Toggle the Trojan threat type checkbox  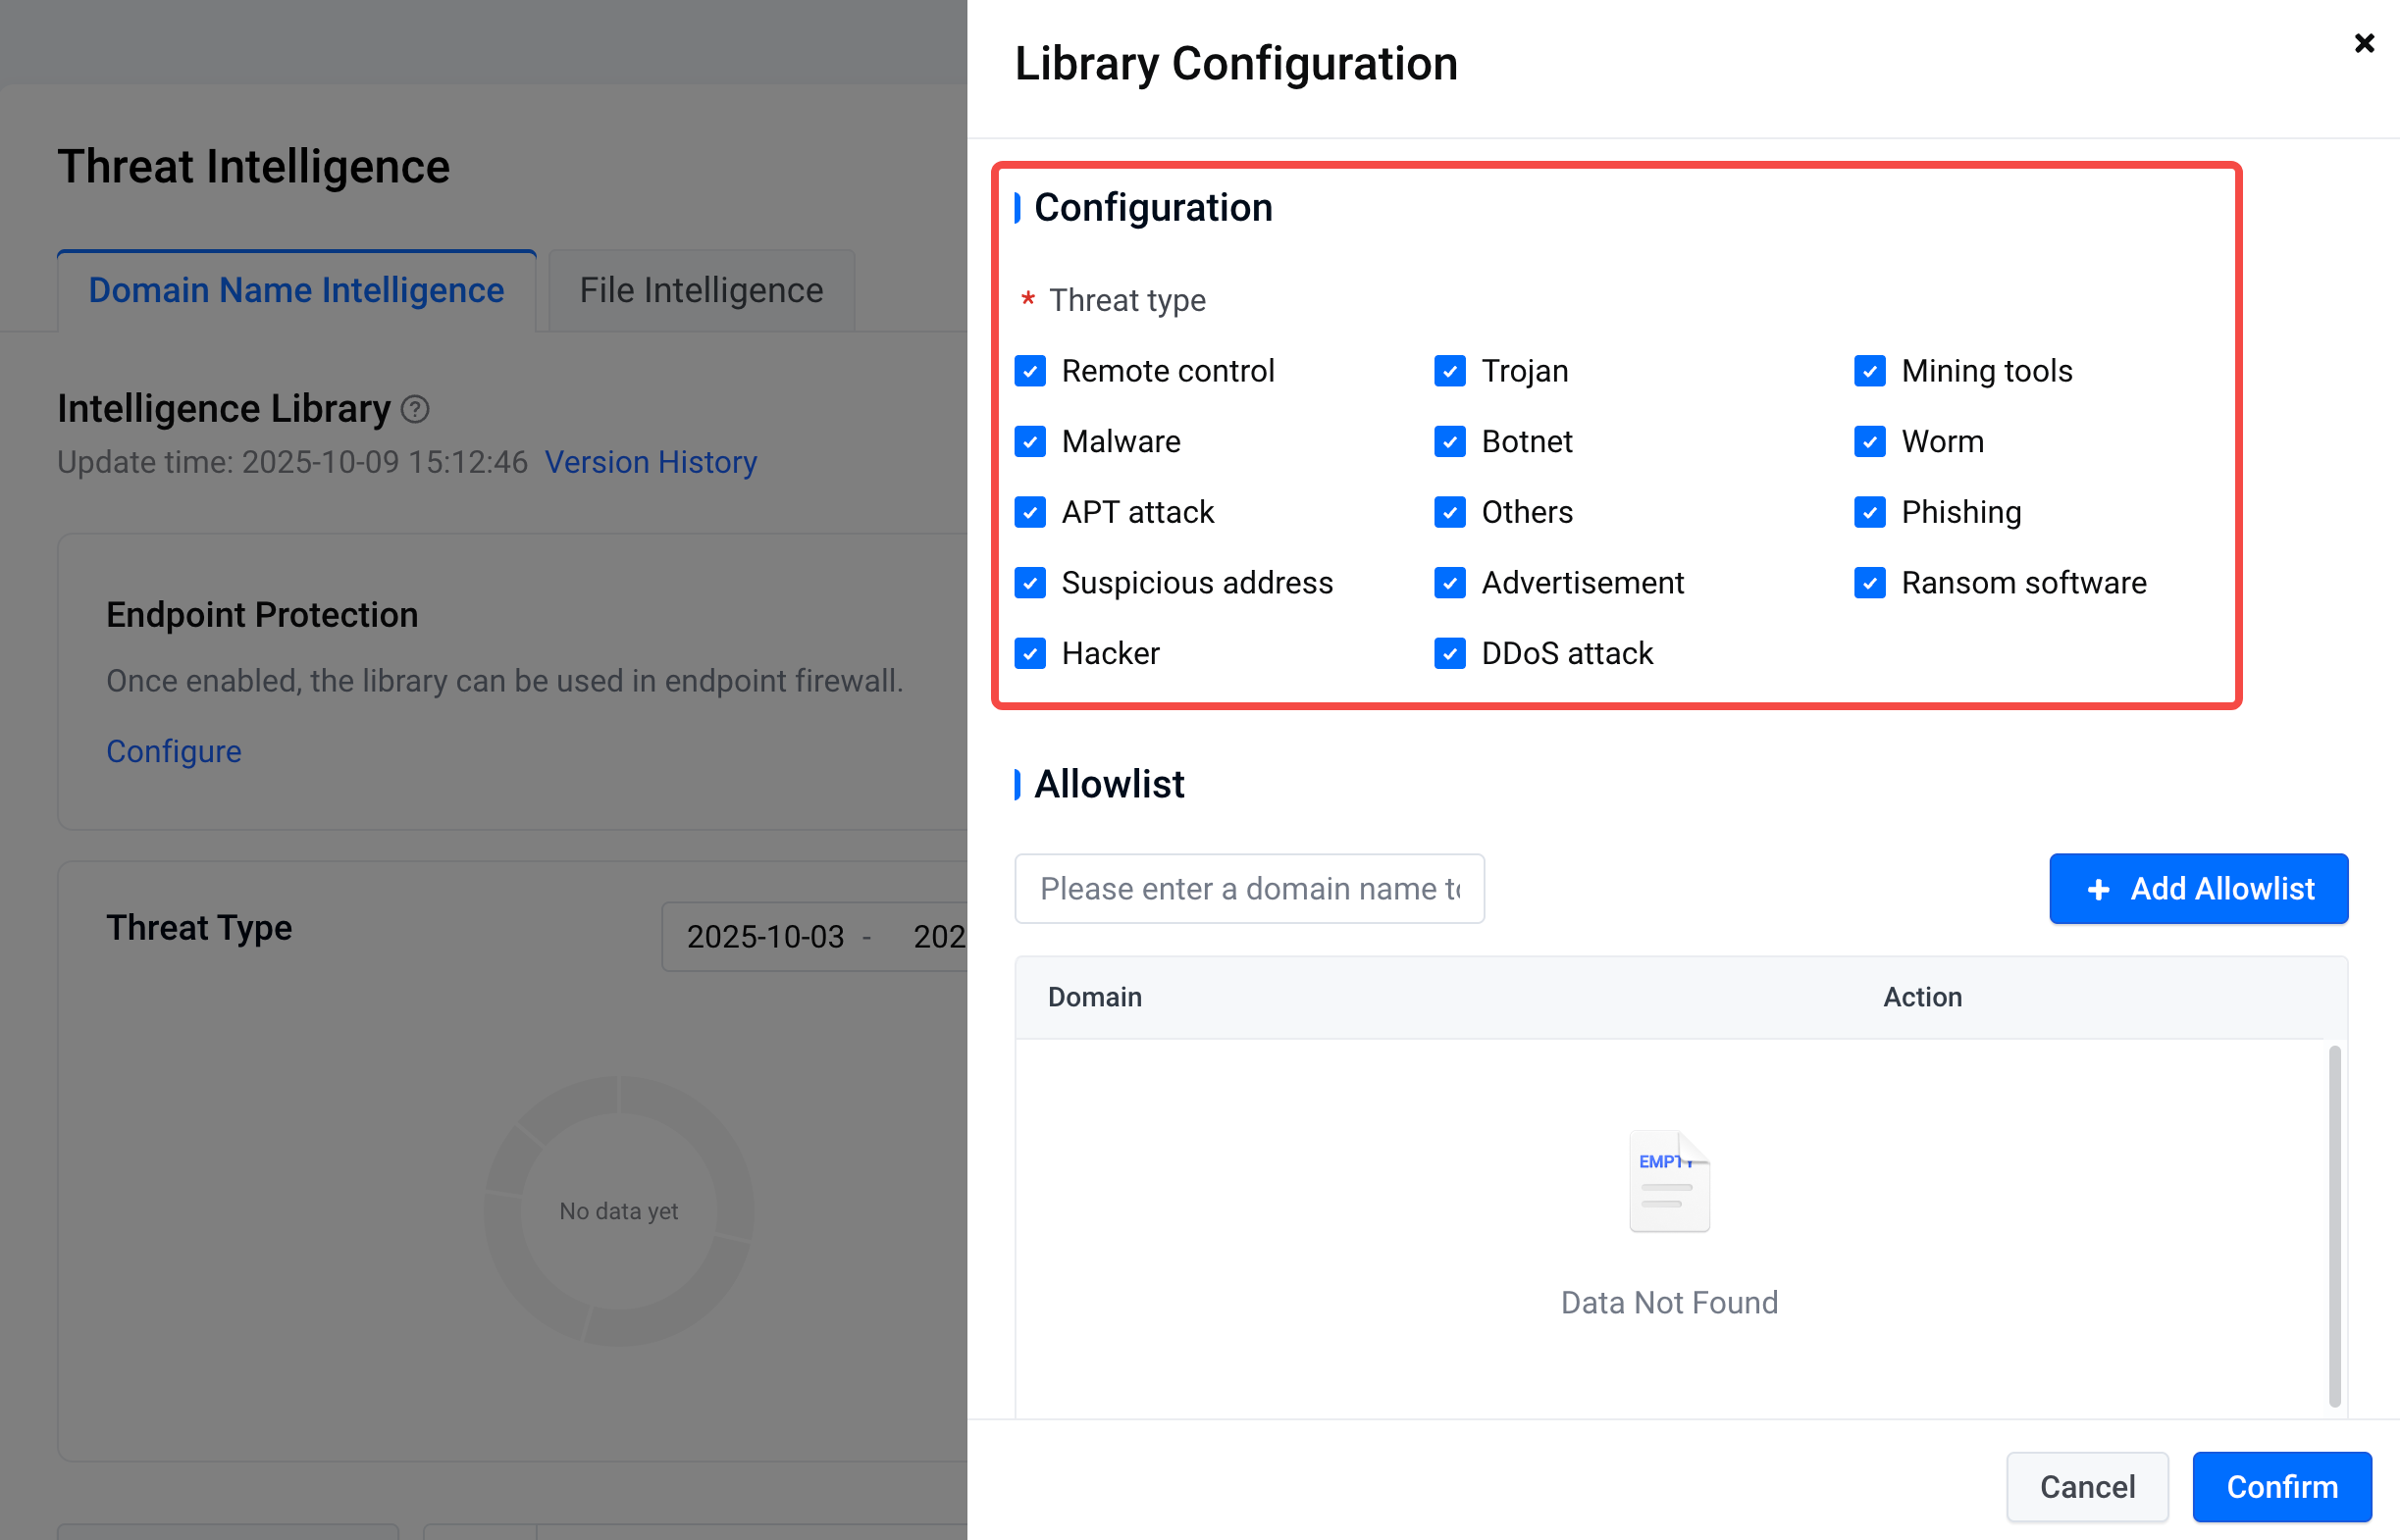[1450, 371]
